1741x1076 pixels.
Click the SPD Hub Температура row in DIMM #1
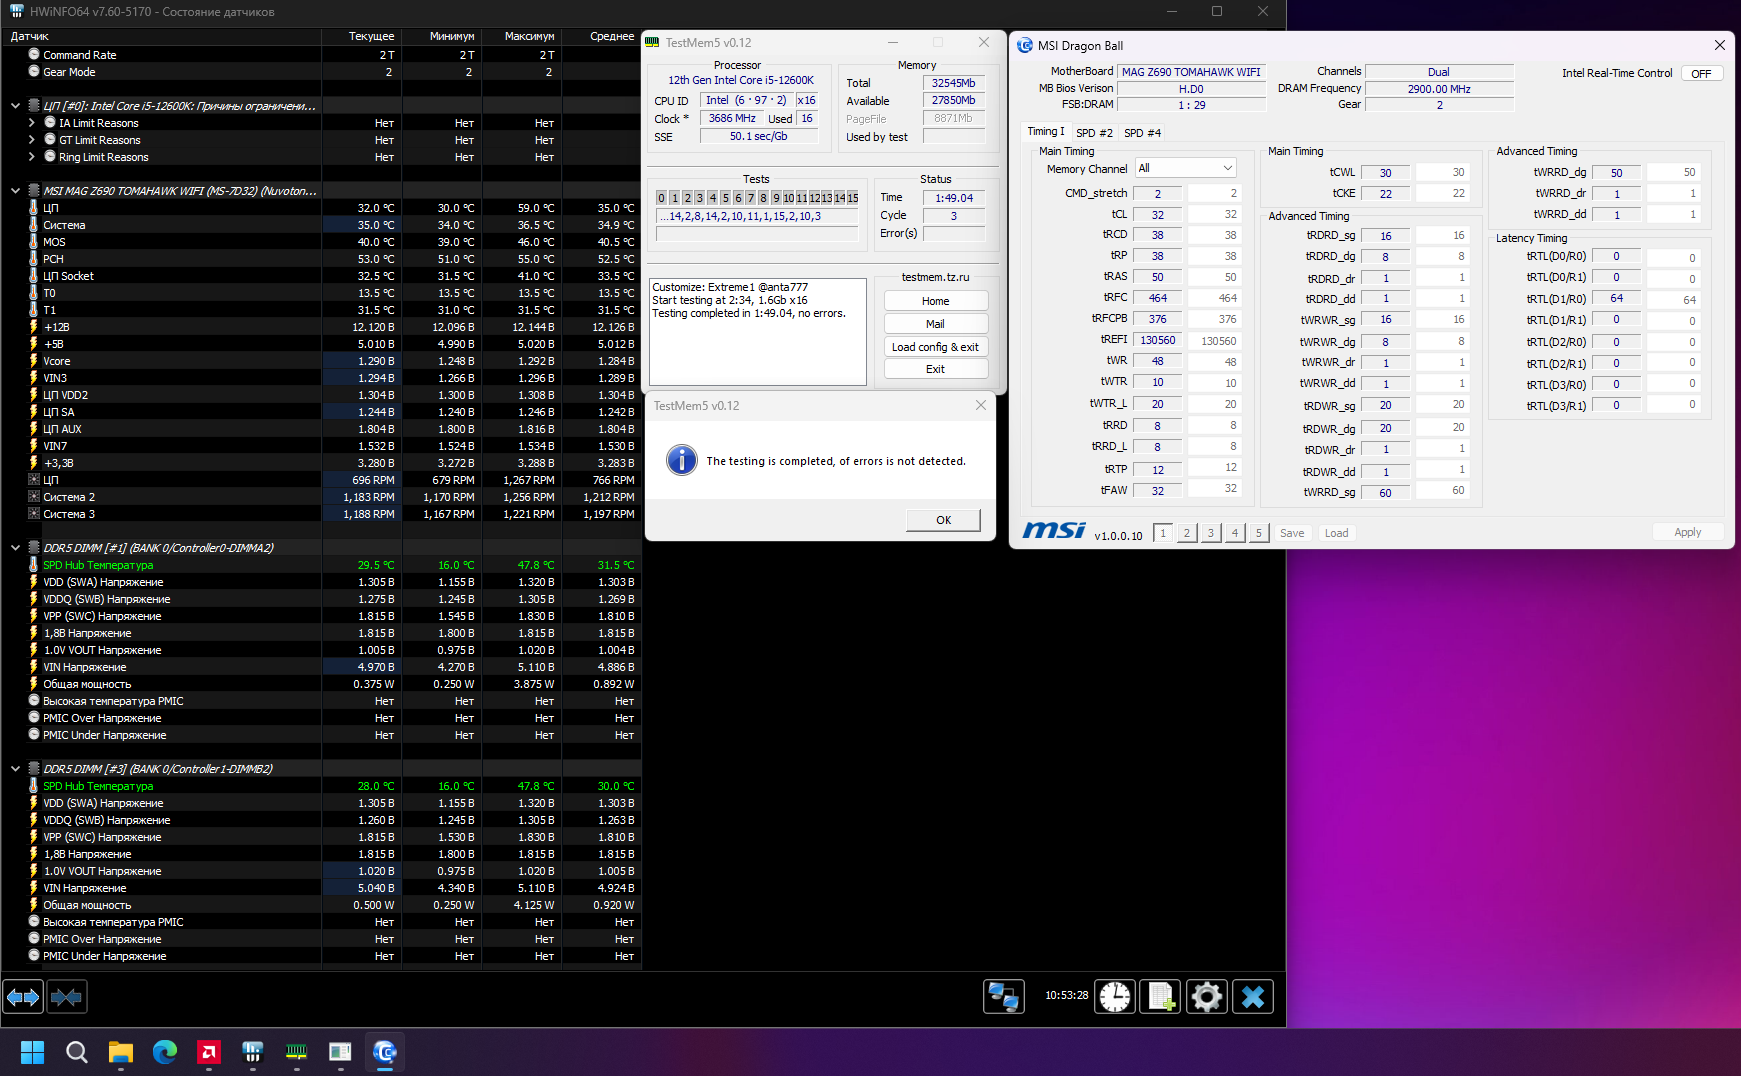coord(321,565)
